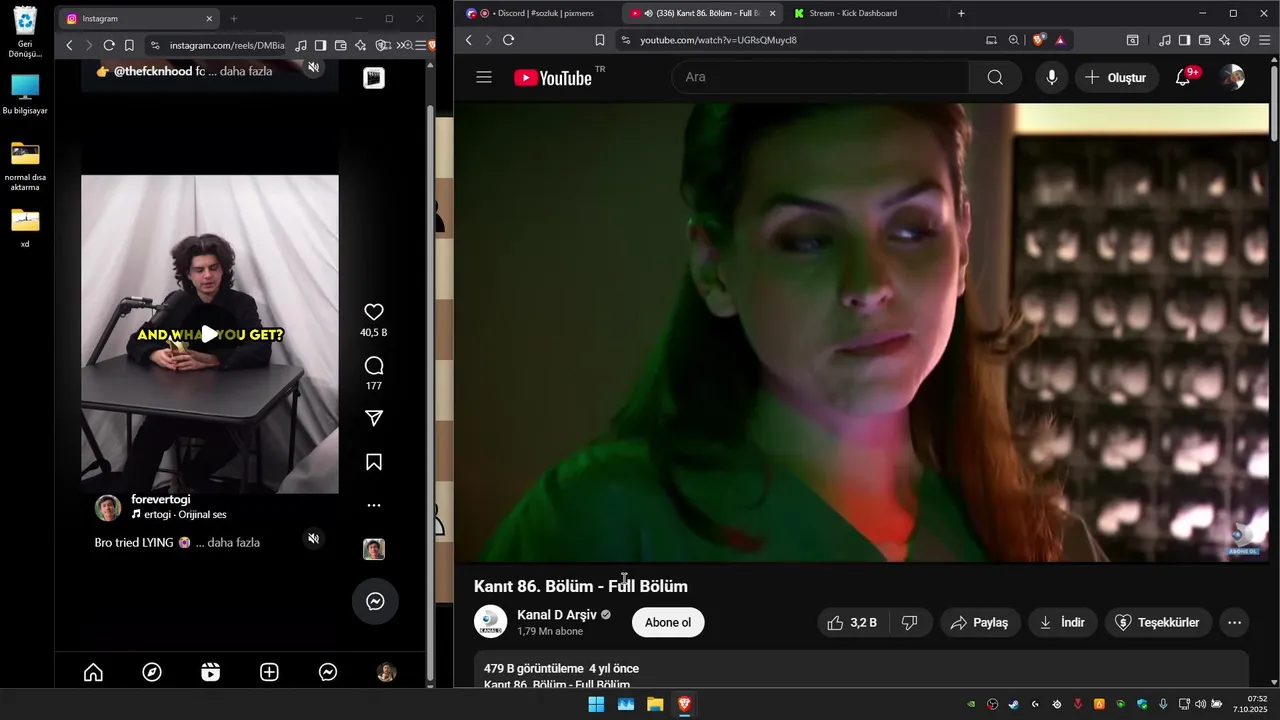The width and height of the screenshot is (1280, 720).
Task: Open Instagram Messenger floating button
Action: click(x=375, y=601)
